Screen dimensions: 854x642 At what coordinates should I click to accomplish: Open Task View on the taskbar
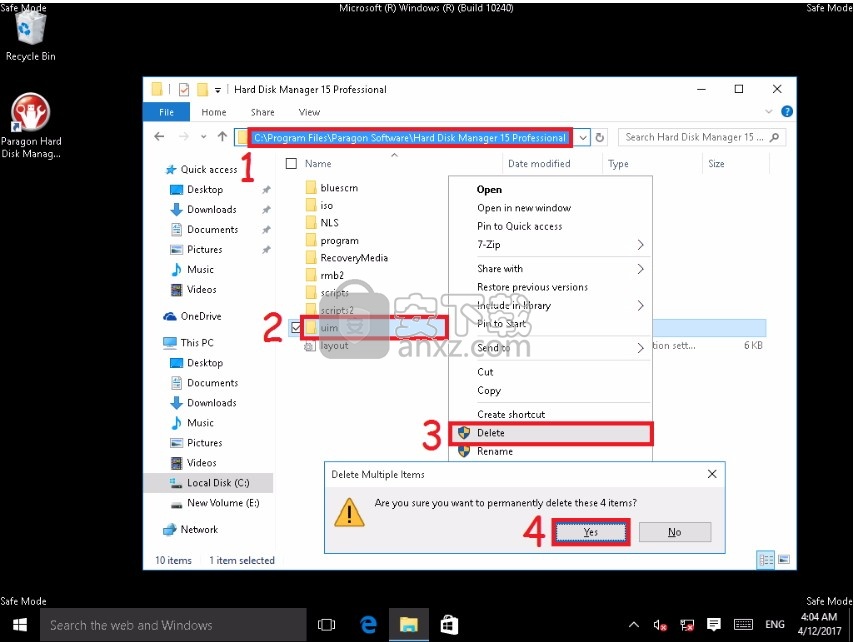pos(326,625)
